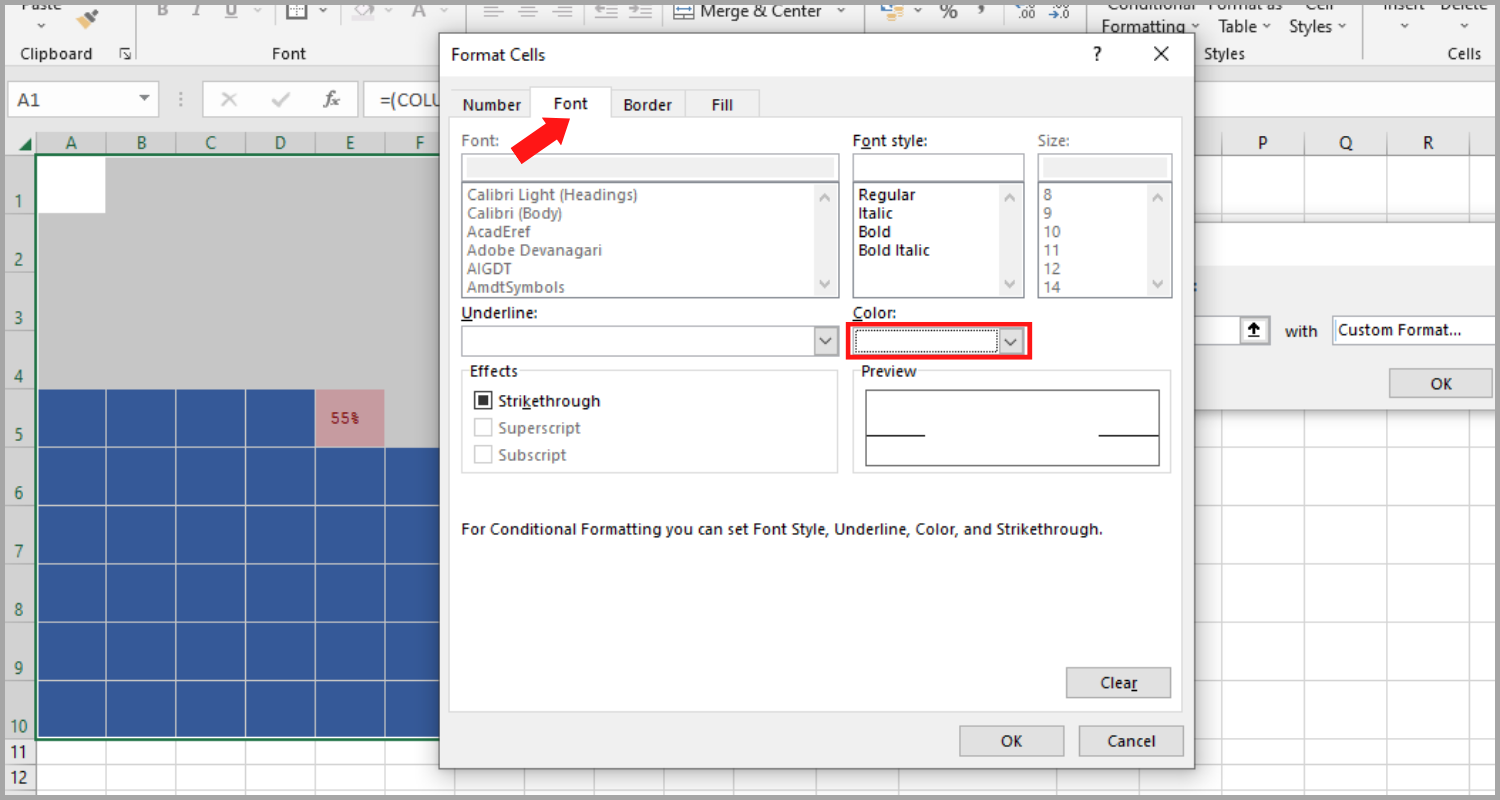Click the collapse dialog range selector icon
This screenshot has width=1500, height=800.
coord(1255,331)
